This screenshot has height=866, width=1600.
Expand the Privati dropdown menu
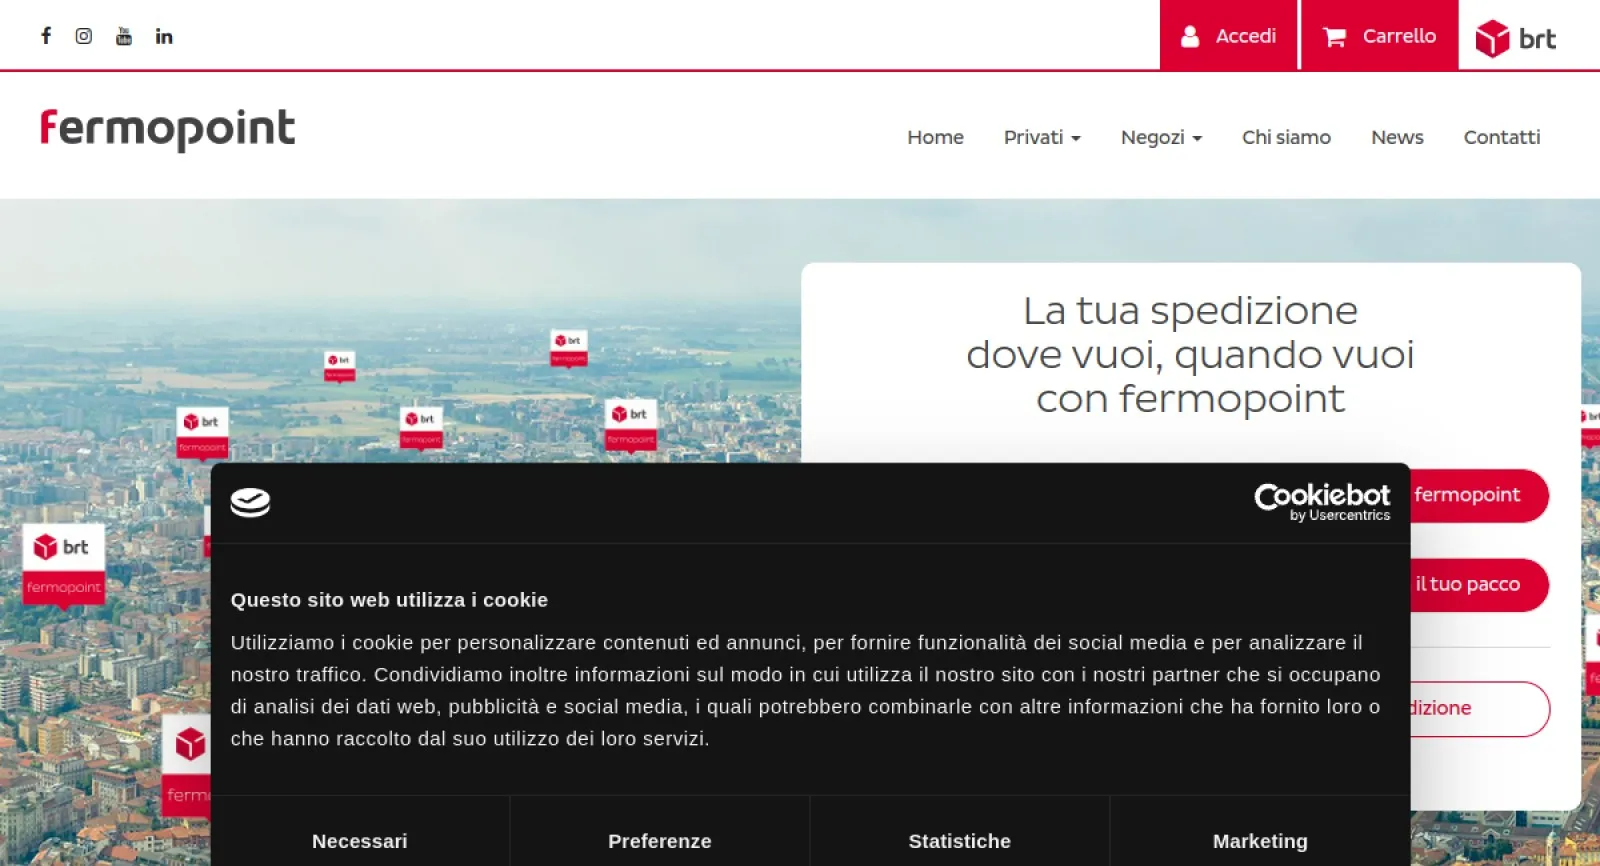point(1042,137)
